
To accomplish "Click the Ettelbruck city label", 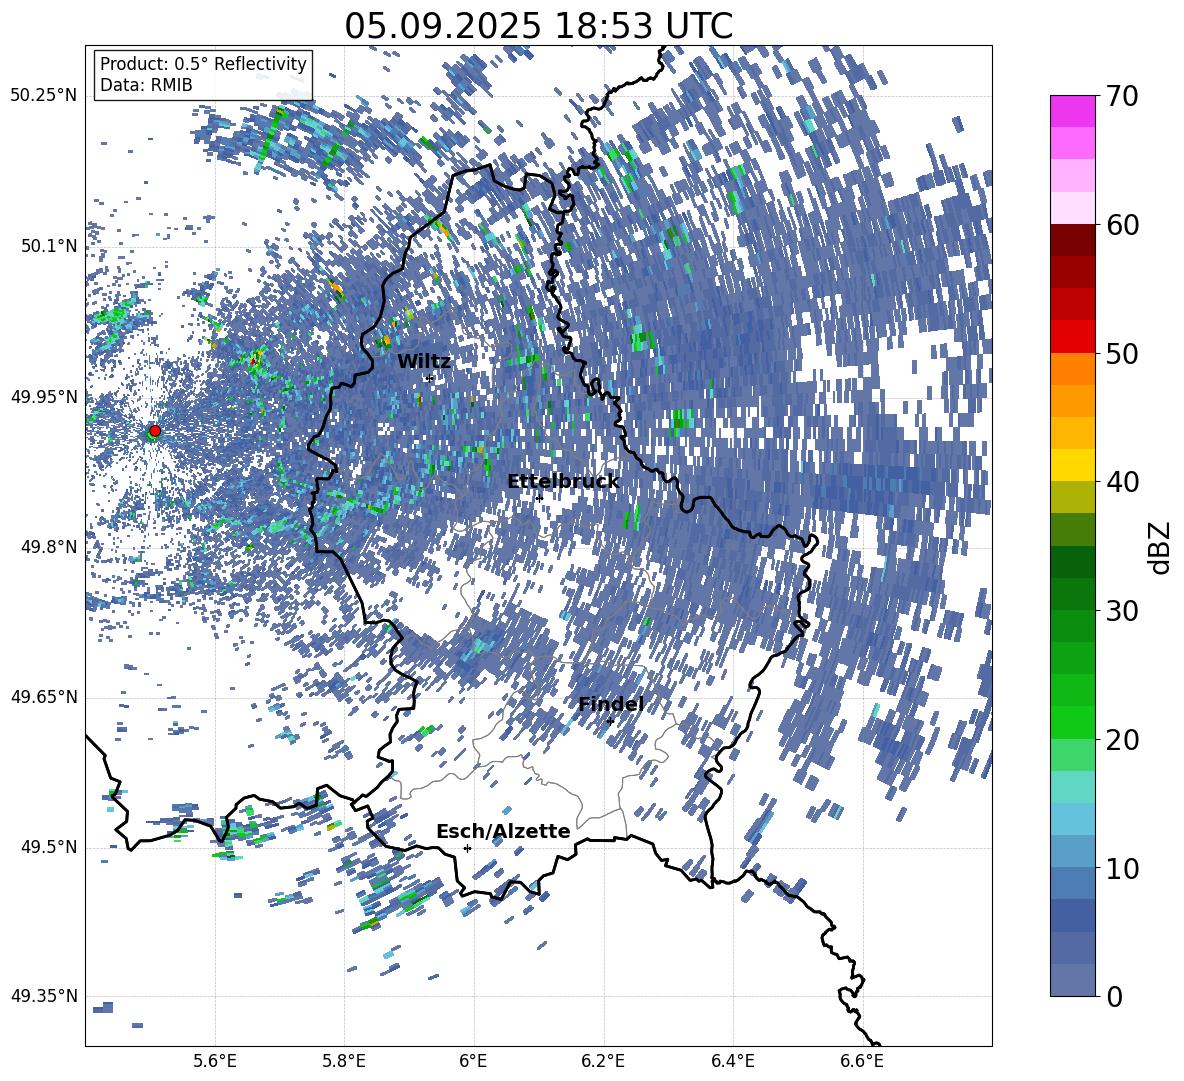I will point(563,482).
